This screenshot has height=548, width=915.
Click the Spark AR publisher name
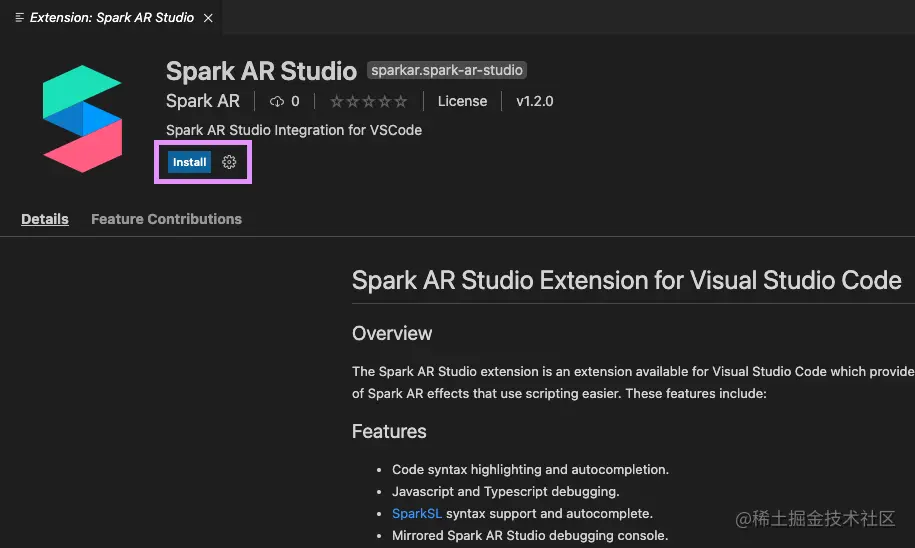click(x=202, y=101)
